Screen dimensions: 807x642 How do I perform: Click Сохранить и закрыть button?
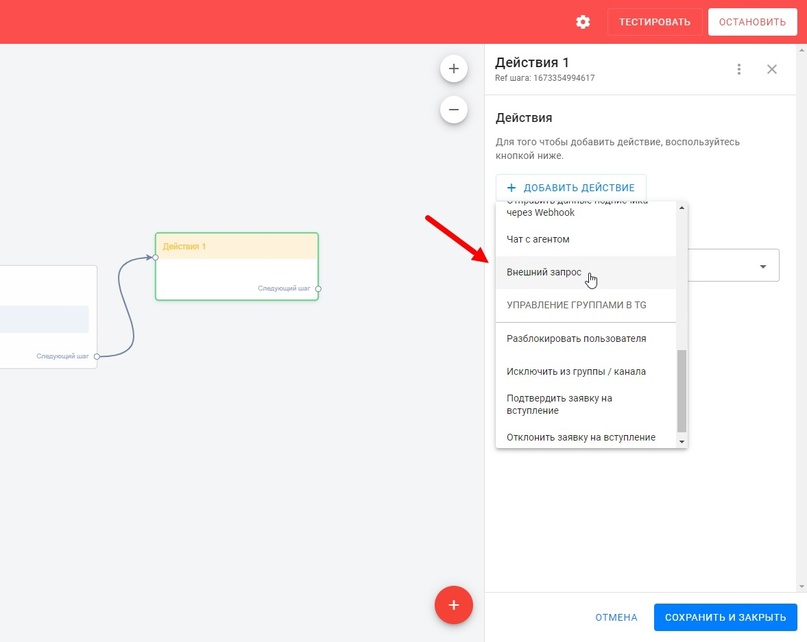click(x=726, y=617)
